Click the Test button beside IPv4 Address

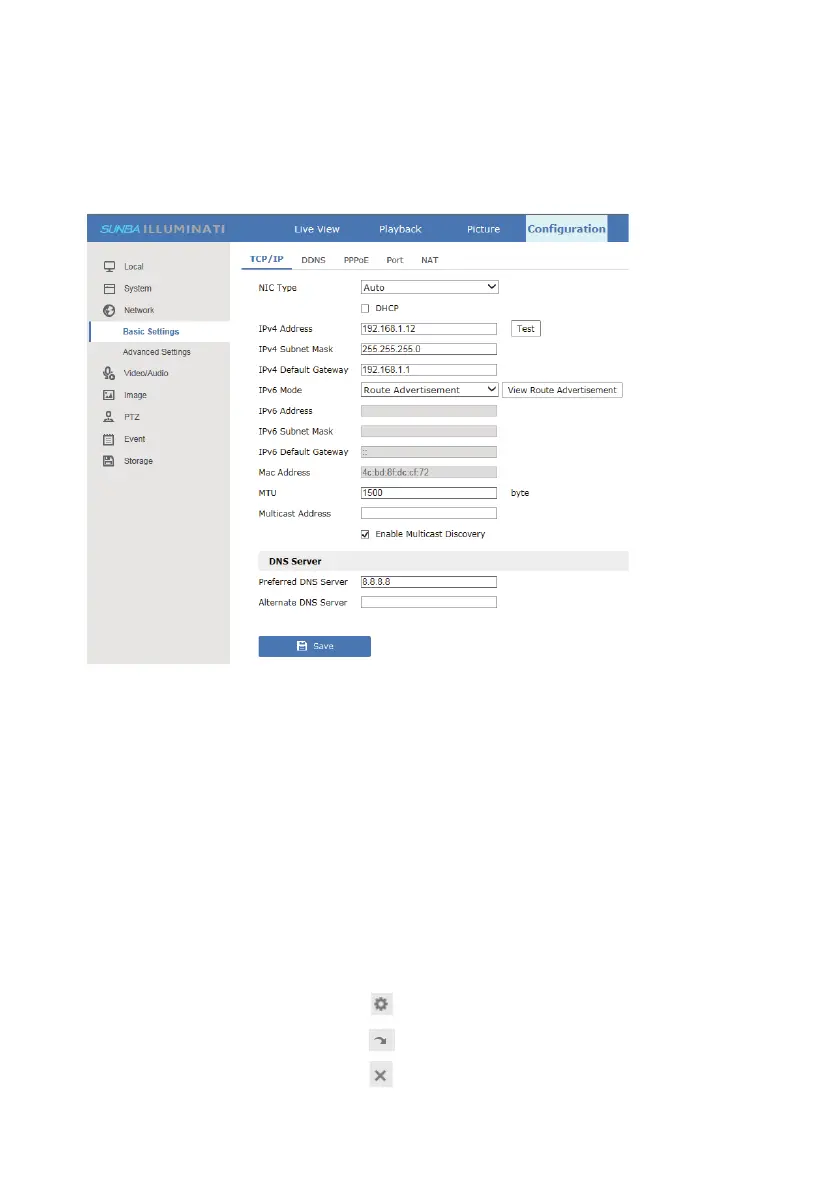pyautogui.click(x=526, y=329)
